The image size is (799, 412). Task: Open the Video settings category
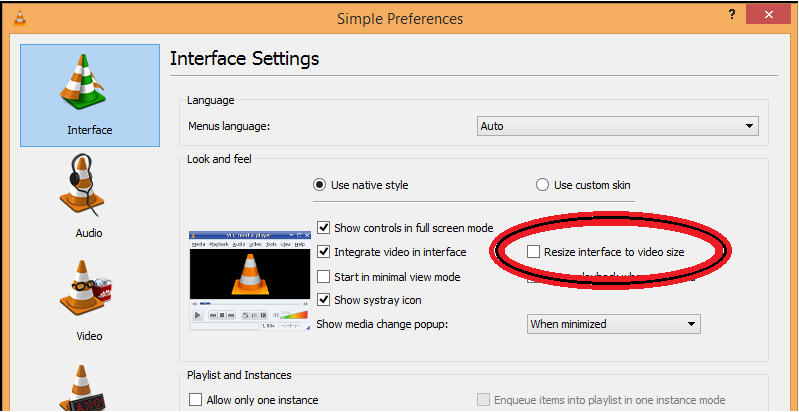coord(89,298)
